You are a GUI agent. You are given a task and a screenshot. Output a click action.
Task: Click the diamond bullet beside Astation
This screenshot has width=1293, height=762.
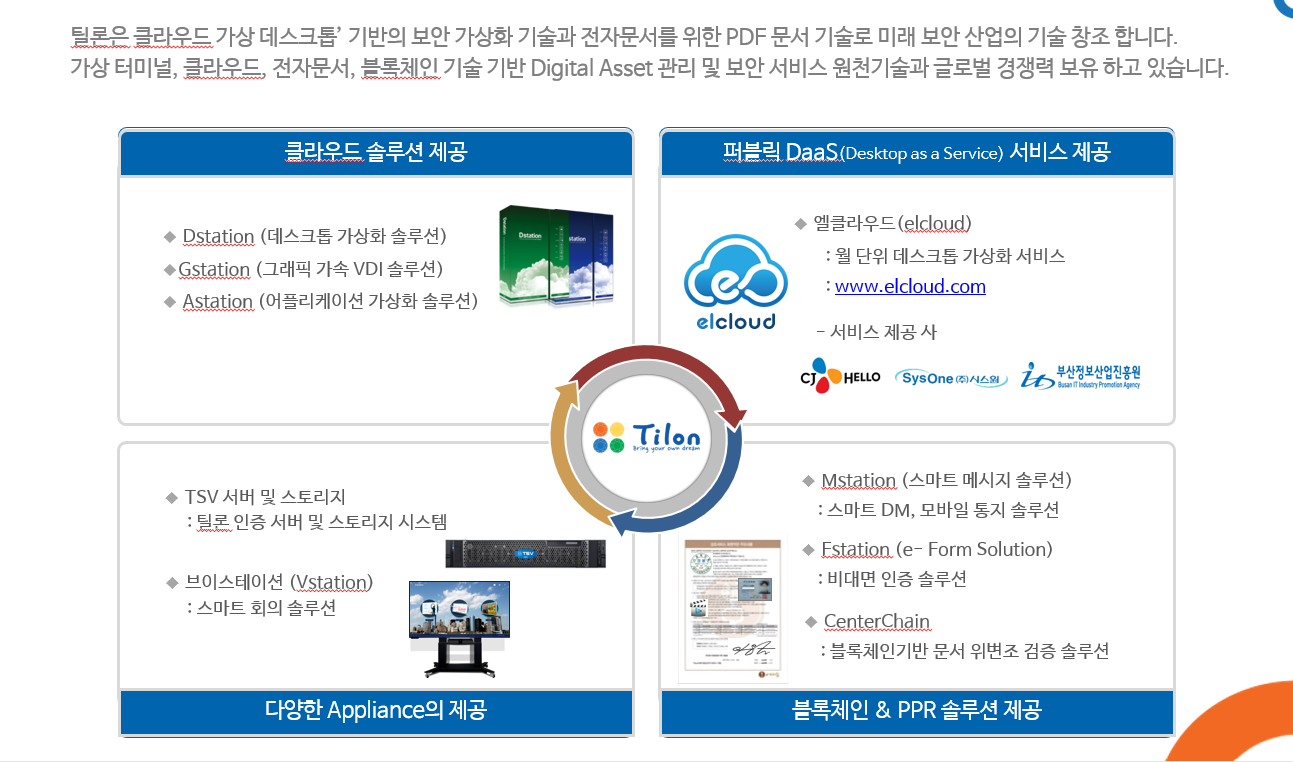click(x=169, y=301)
